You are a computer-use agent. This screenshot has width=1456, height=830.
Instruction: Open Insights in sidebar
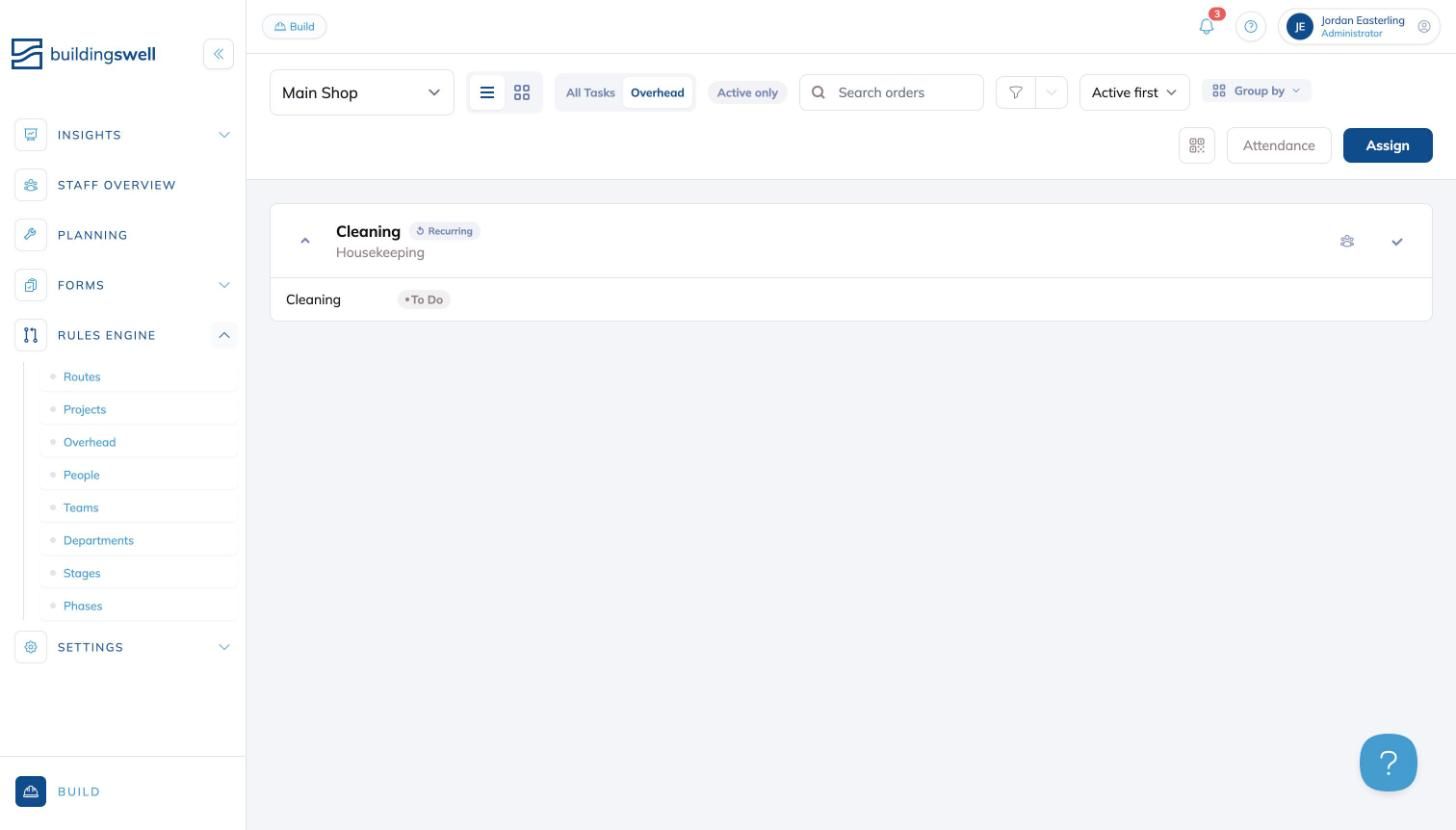click(89, 135)
